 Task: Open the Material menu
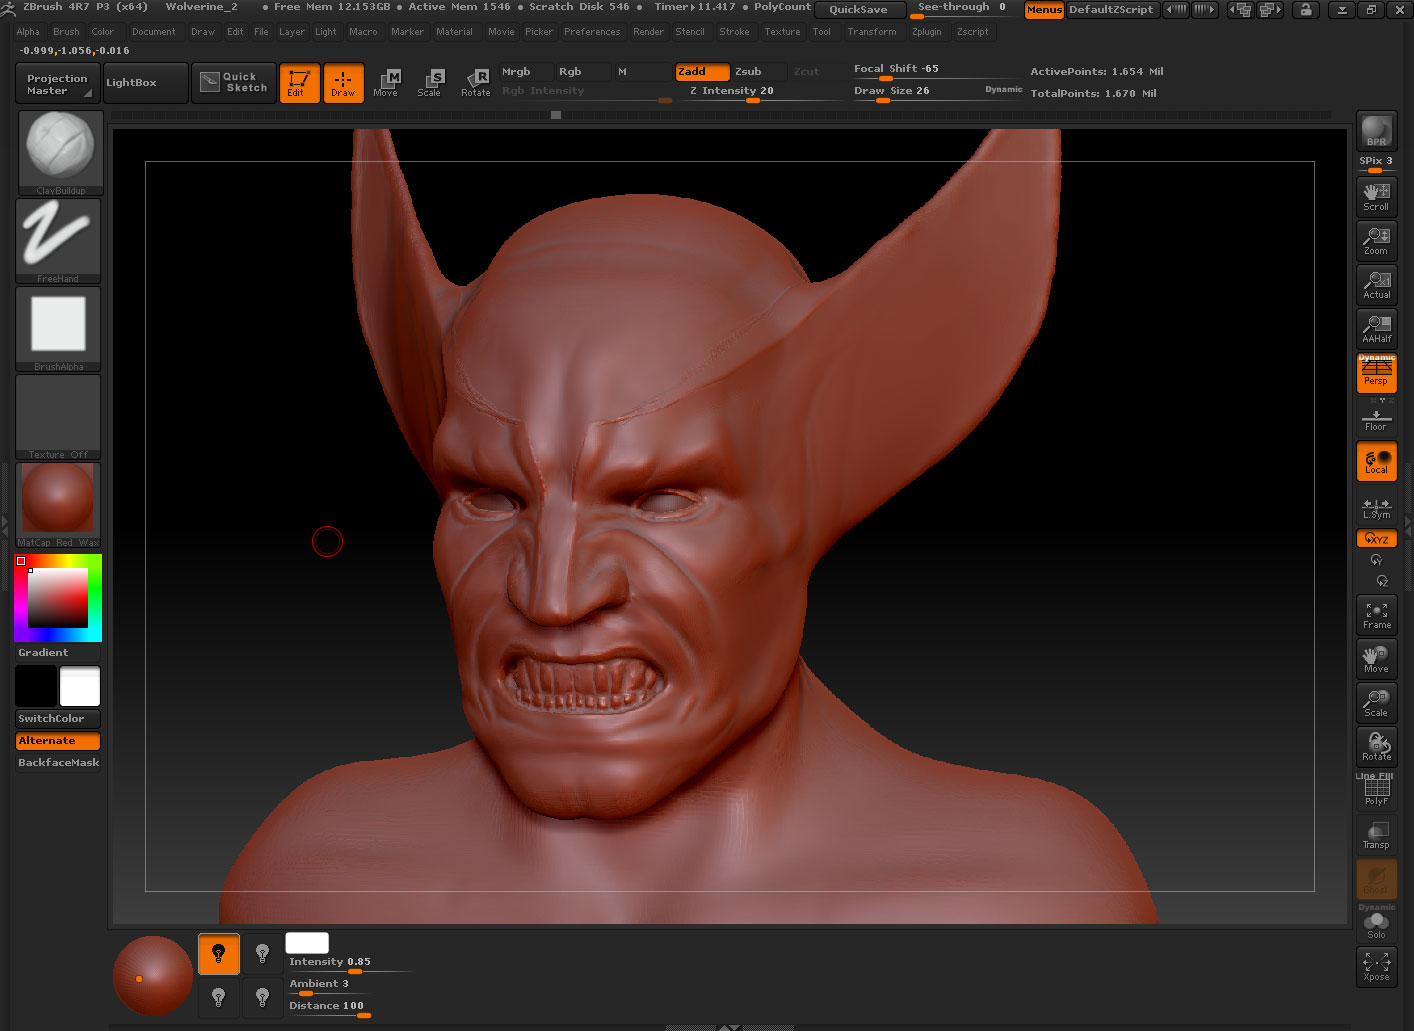point(454,32)
